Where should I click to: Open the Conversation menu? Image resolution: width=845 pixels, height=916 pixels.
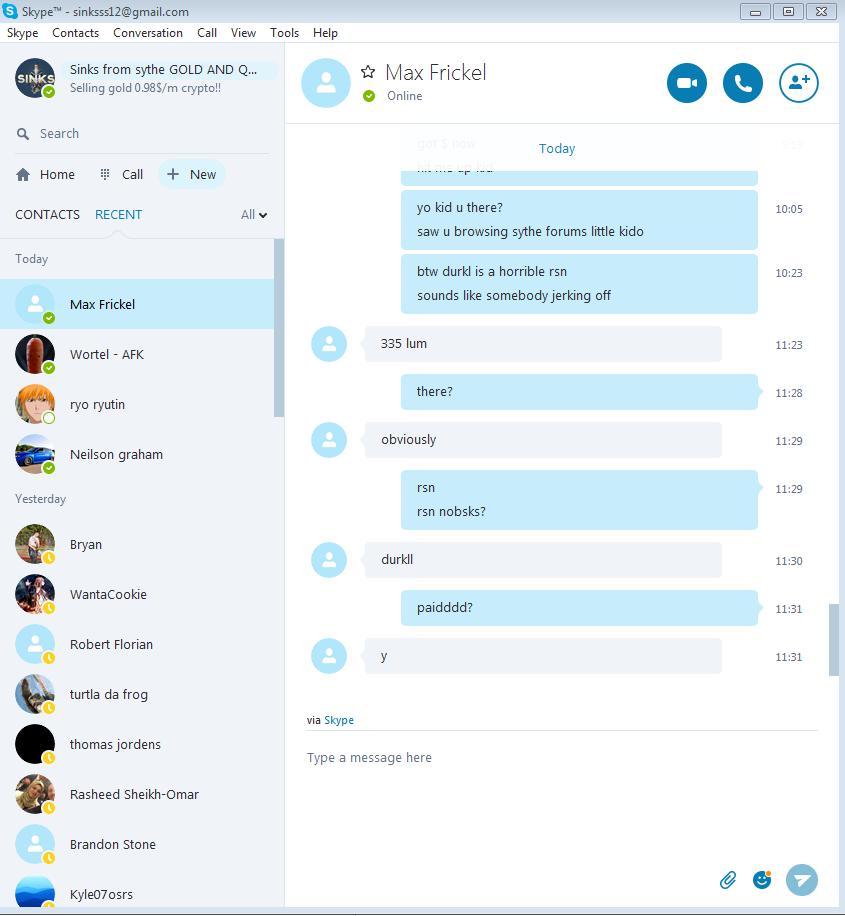pyautogui.click(x=148, y=33)
